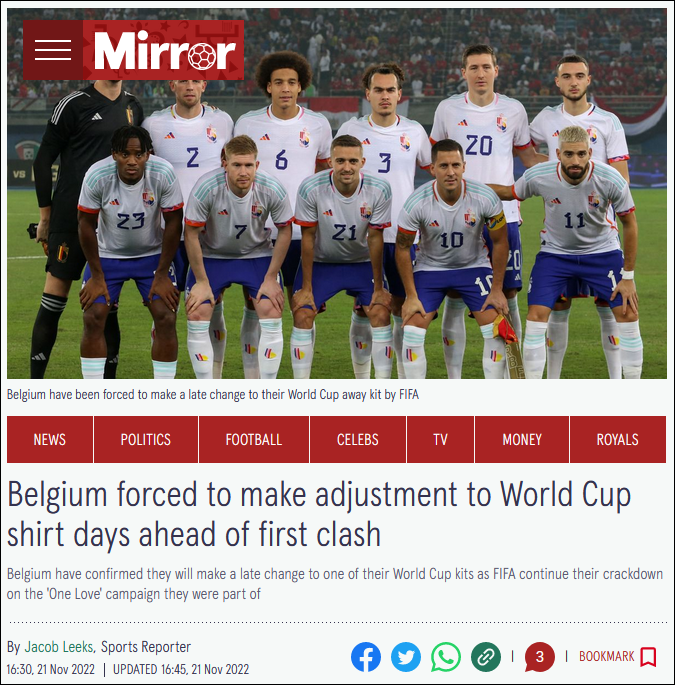
Task: Copy article link with chain icon
Action: tap(486, 657)
